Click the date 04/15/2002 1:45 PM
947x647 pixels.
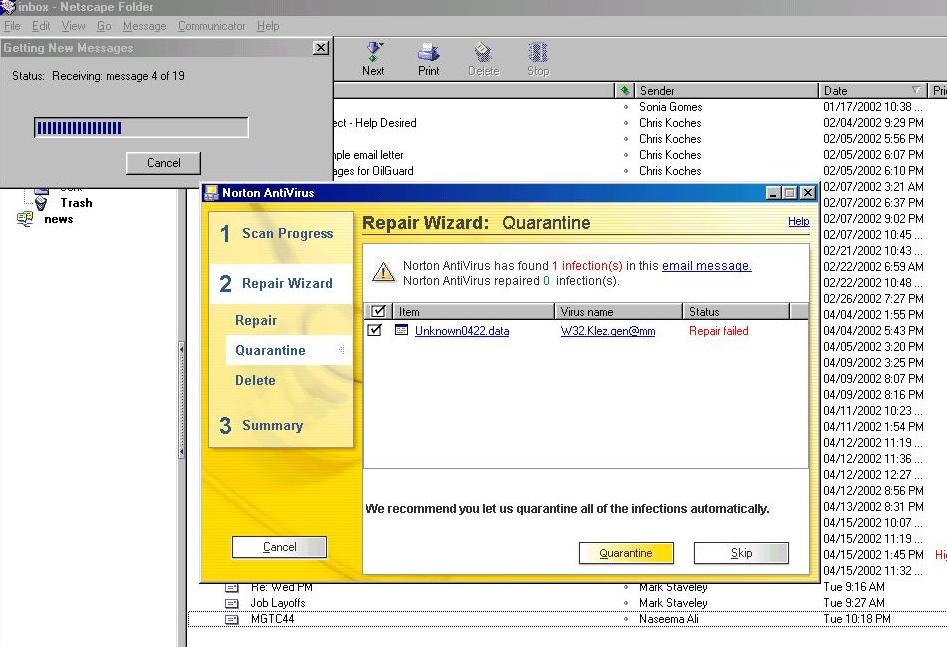[x=873, y=555]
